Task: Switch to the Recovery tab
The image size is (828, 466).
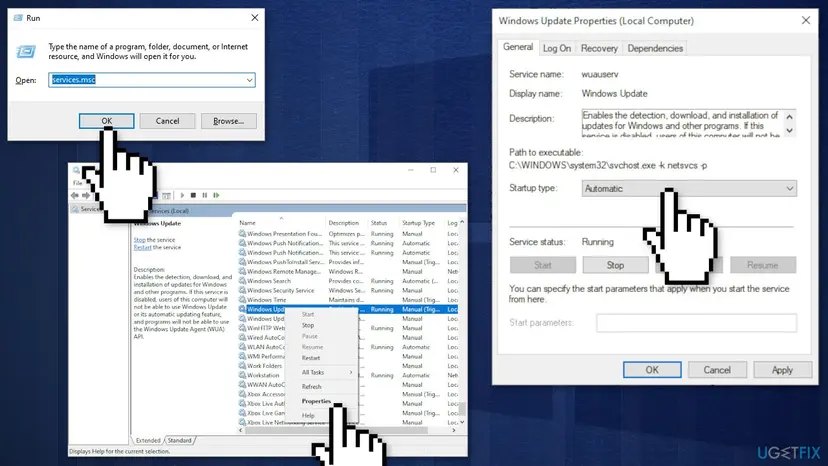Action: [x=599, y=49]
